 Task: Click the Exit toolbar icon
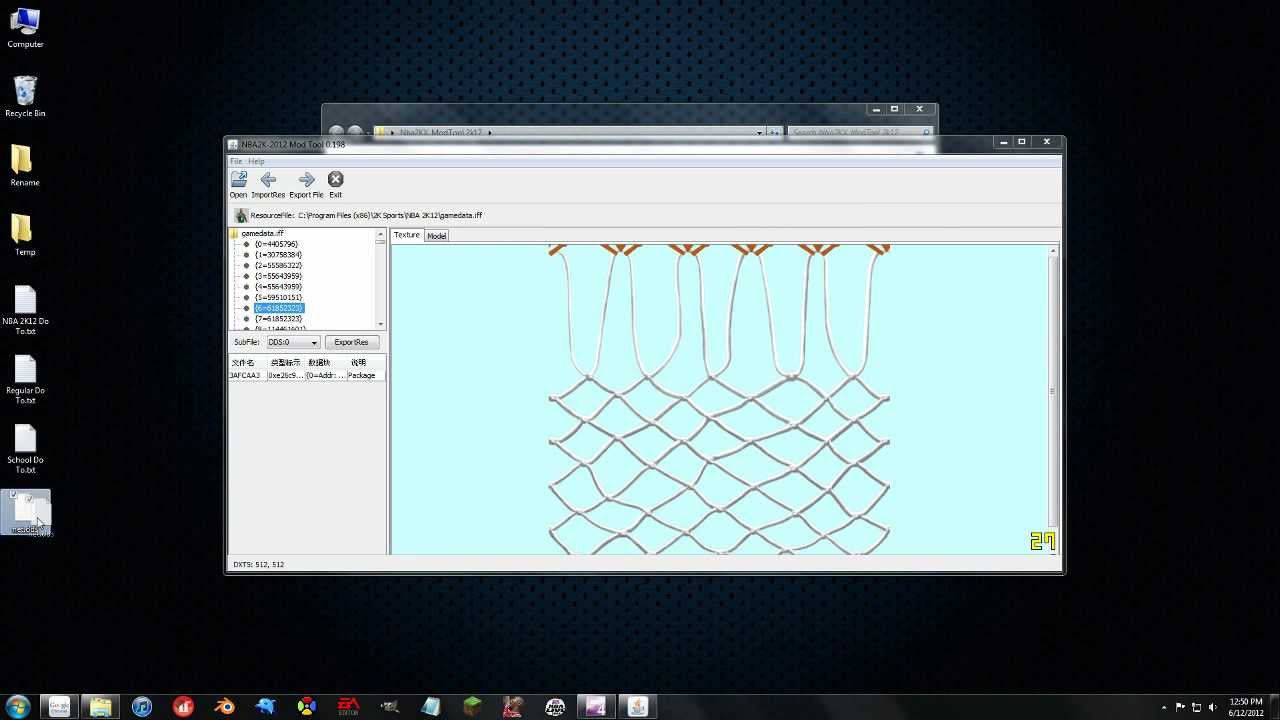pyautogui.click(x=335, y=179)
